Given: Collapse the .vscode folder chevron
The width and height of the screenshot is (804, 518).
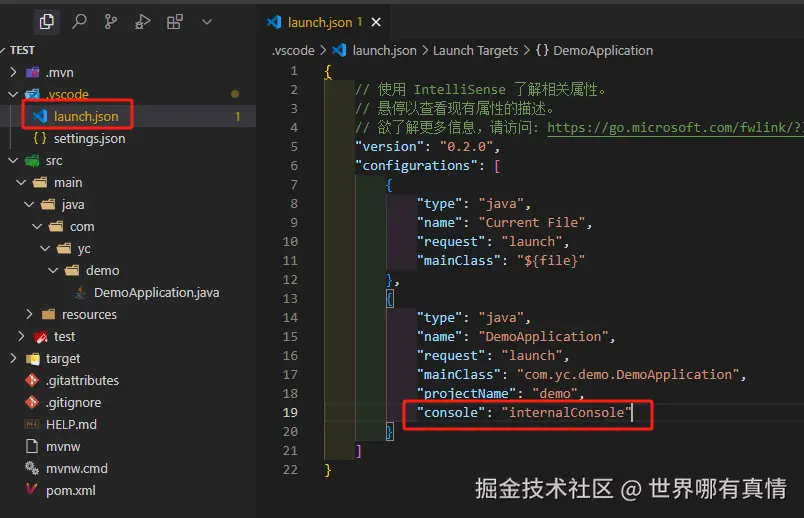Looking at the screenshot, I should (13, 94).
